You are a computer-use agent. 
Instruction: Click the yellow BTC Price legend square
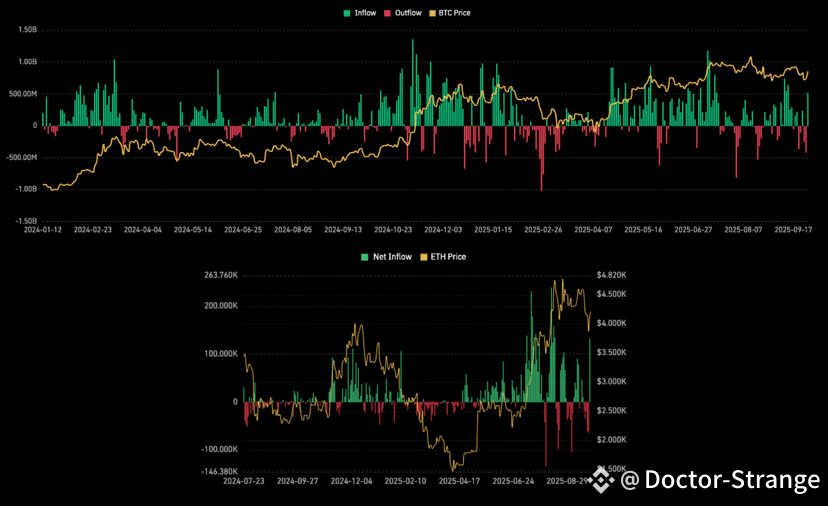(x=432, y=13)
